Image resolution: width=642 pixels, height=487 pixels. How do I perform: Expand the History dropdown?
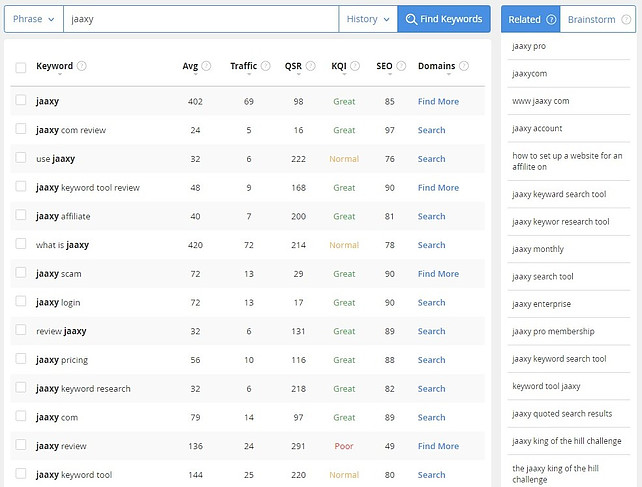(x=368, y=19)
